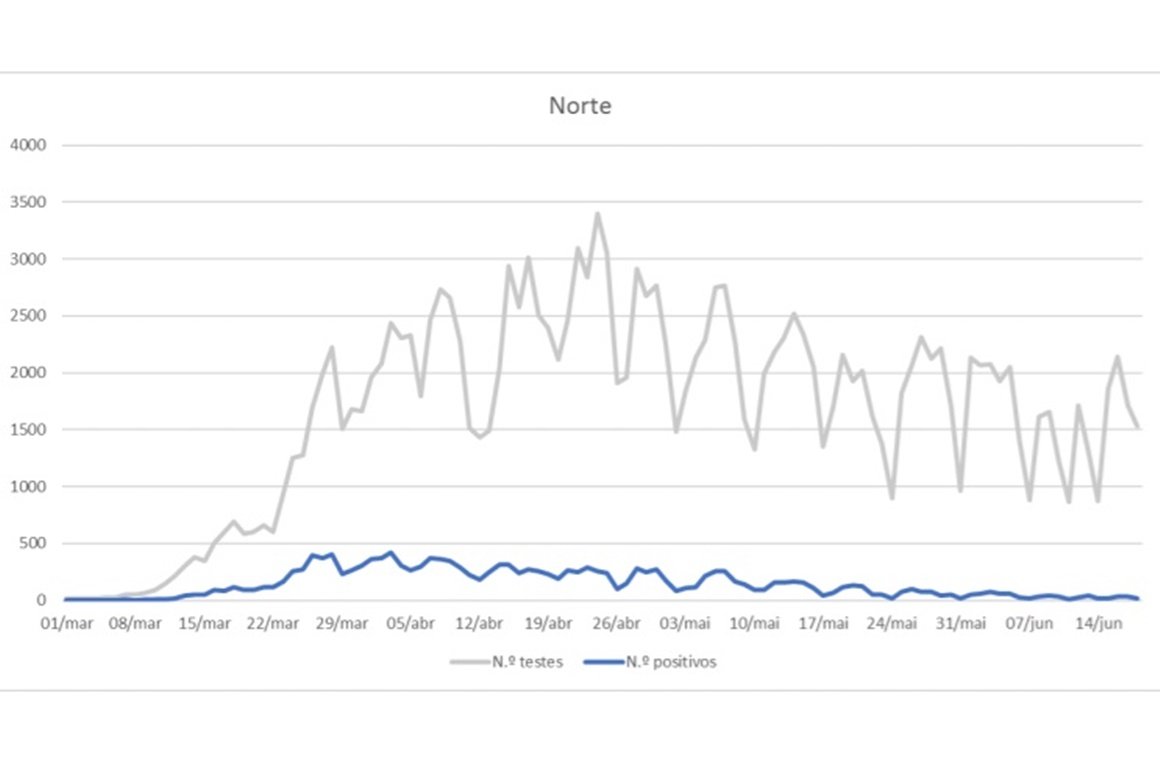The width and height of the screenshot is (1160, 773).
Task: Click the highest peak of gray tests line
Action: pyautogui.click(x=597, y=213)
